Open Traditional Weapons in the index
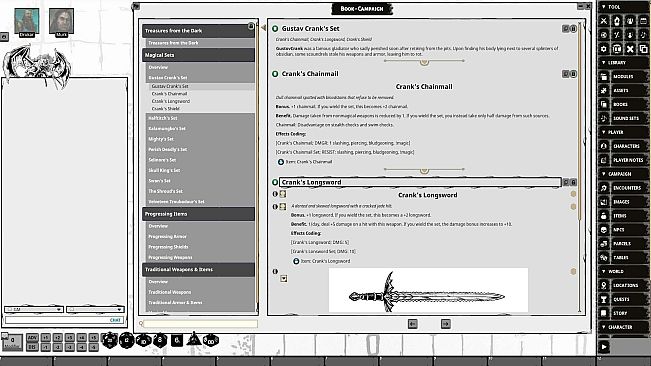Screen dimensions: 651x366 pyautogui.click(x=170, y=292)
